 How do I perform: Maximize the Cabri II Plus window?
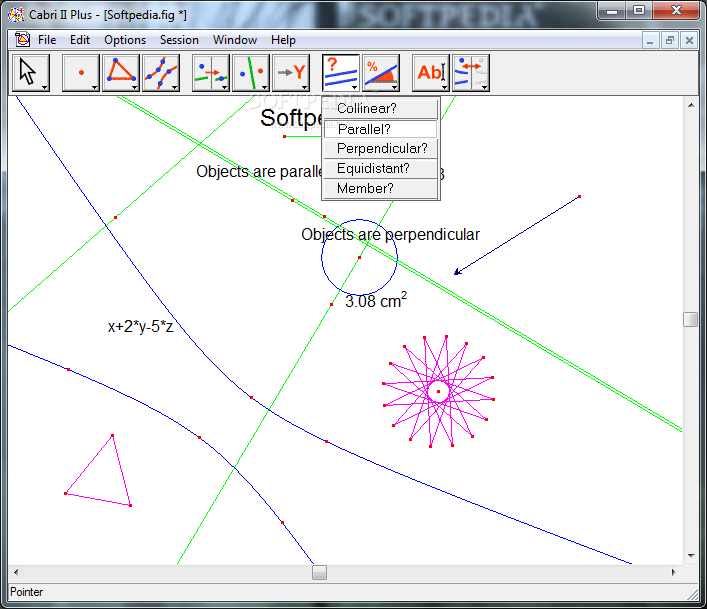click(x=639, y=10)
